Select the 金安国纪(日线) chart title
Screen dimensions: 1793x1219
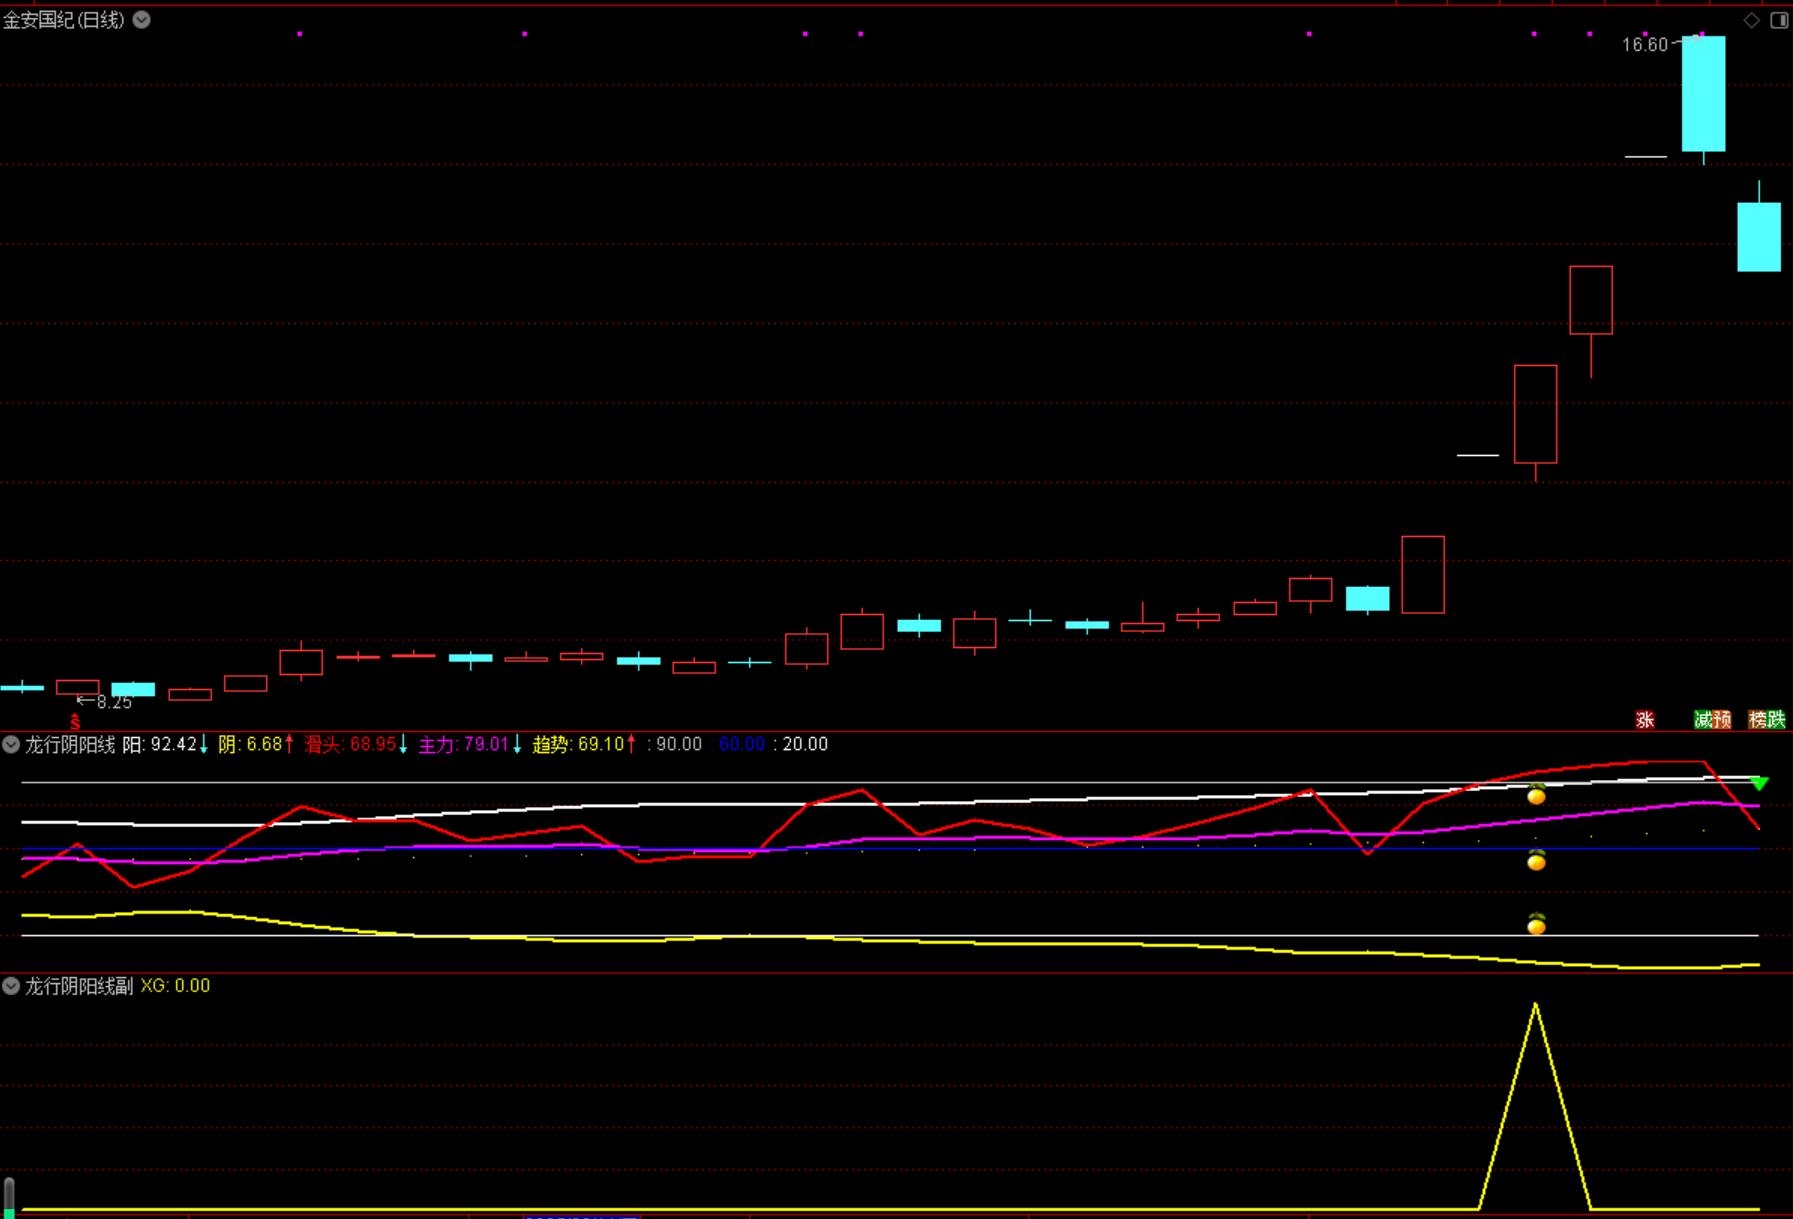[x=64, y=20]
